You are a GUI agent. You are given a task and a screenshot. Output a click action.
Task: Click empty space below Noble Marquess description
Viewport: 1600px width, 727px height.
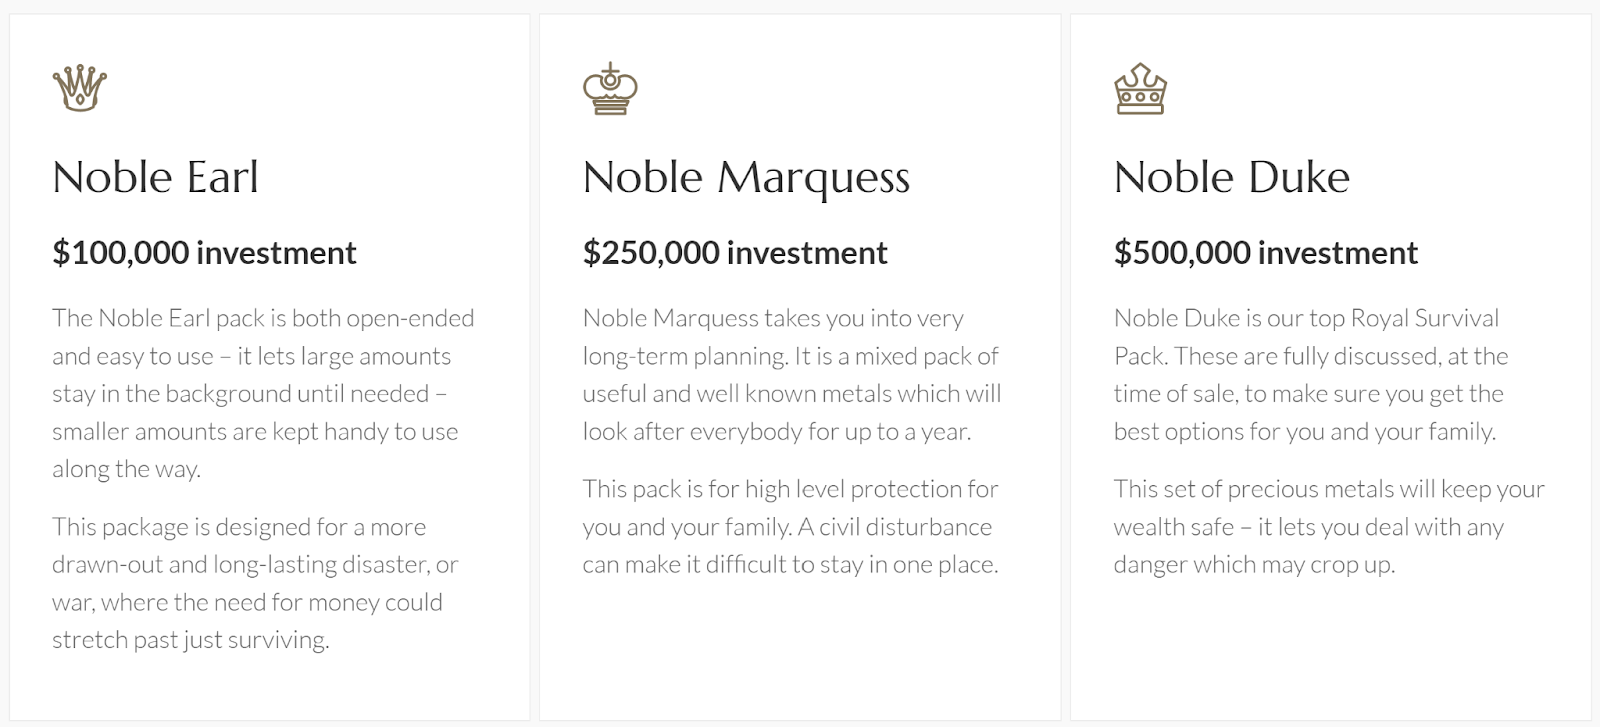pyautogui.click(x=800, y=650)
